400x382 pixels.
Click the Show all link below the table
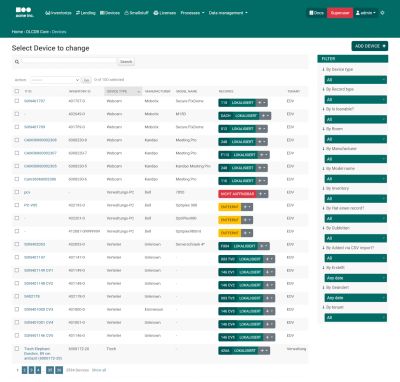pos(99,370)
